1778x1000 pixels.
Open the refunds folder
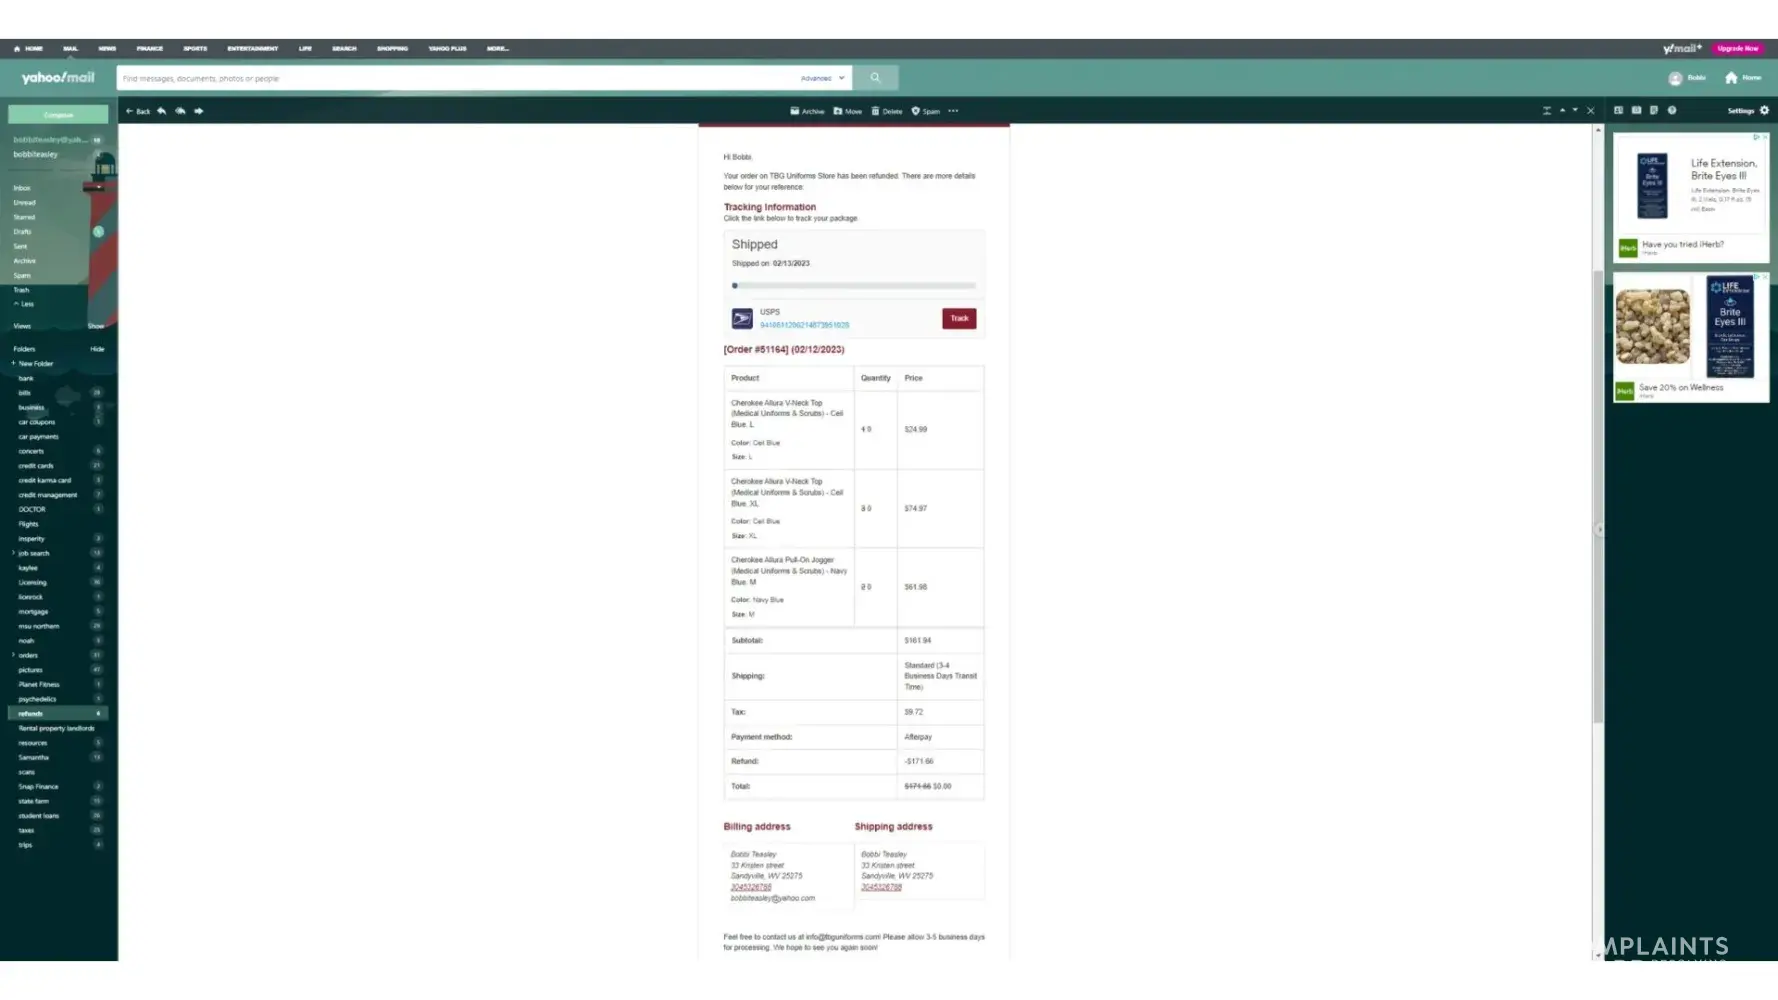pos(58,714)
